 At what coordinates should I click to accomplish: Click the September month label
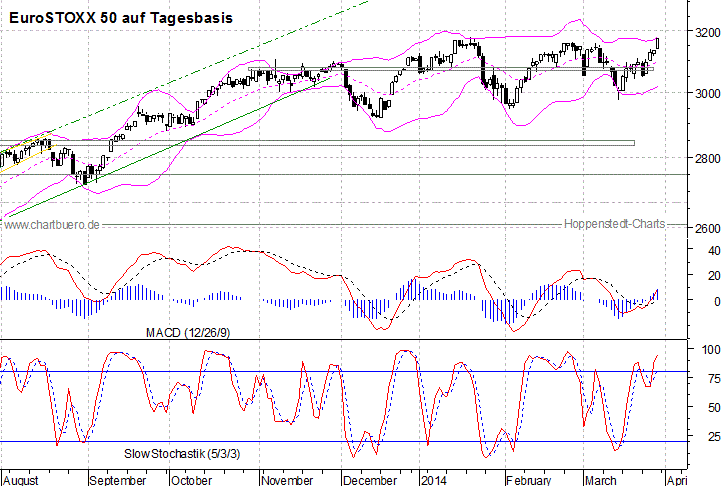[118, 480]
